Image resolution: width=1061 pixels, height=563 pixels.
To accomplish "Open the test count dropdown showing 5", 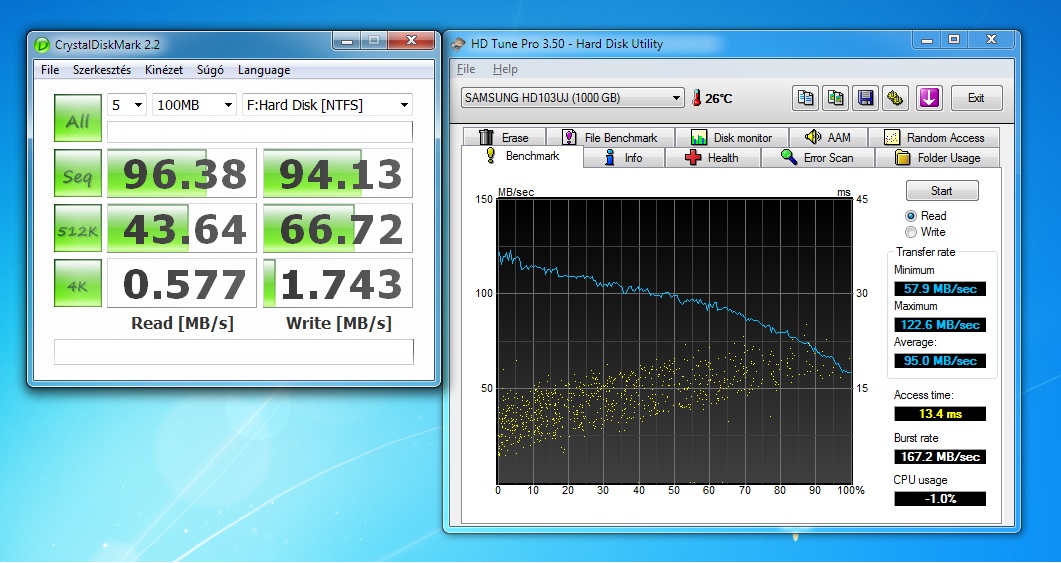I will click(x=127, y=105).
